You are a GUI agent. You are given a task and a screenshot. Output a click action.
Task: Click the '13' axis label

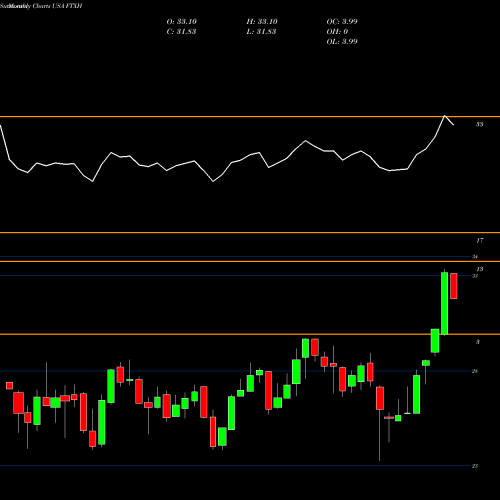[x=480, y=269]
